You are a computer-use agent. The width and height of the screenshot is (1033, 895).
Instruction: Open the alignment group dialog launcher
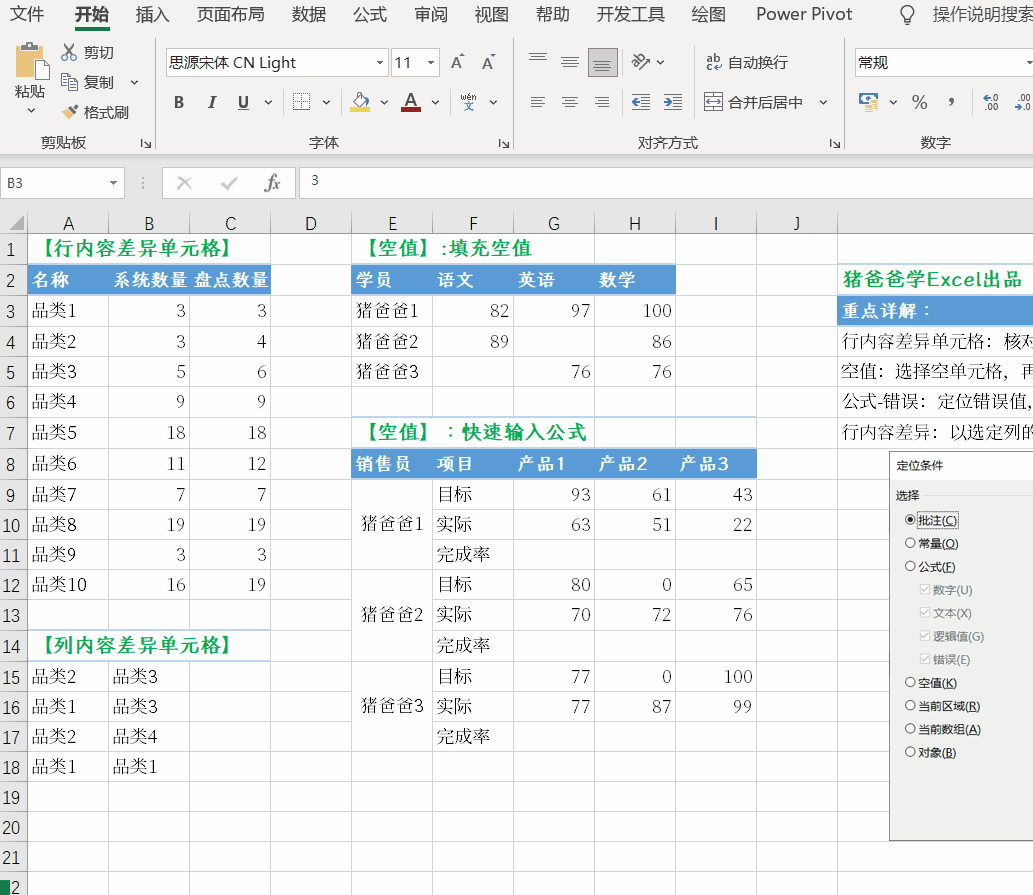(x=835, y=143)
